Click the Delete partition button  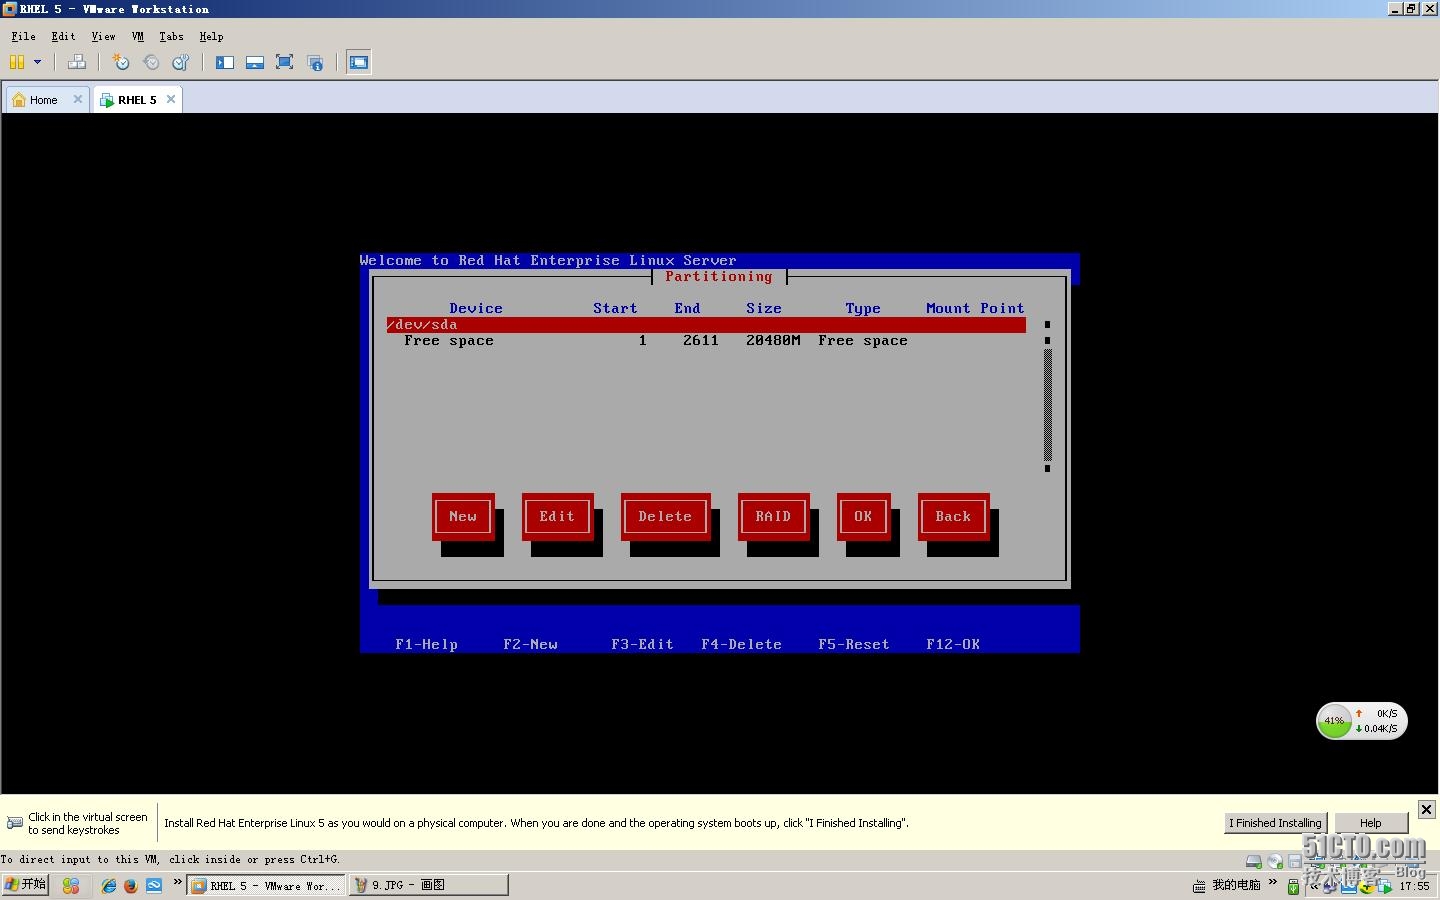(665, 516)
